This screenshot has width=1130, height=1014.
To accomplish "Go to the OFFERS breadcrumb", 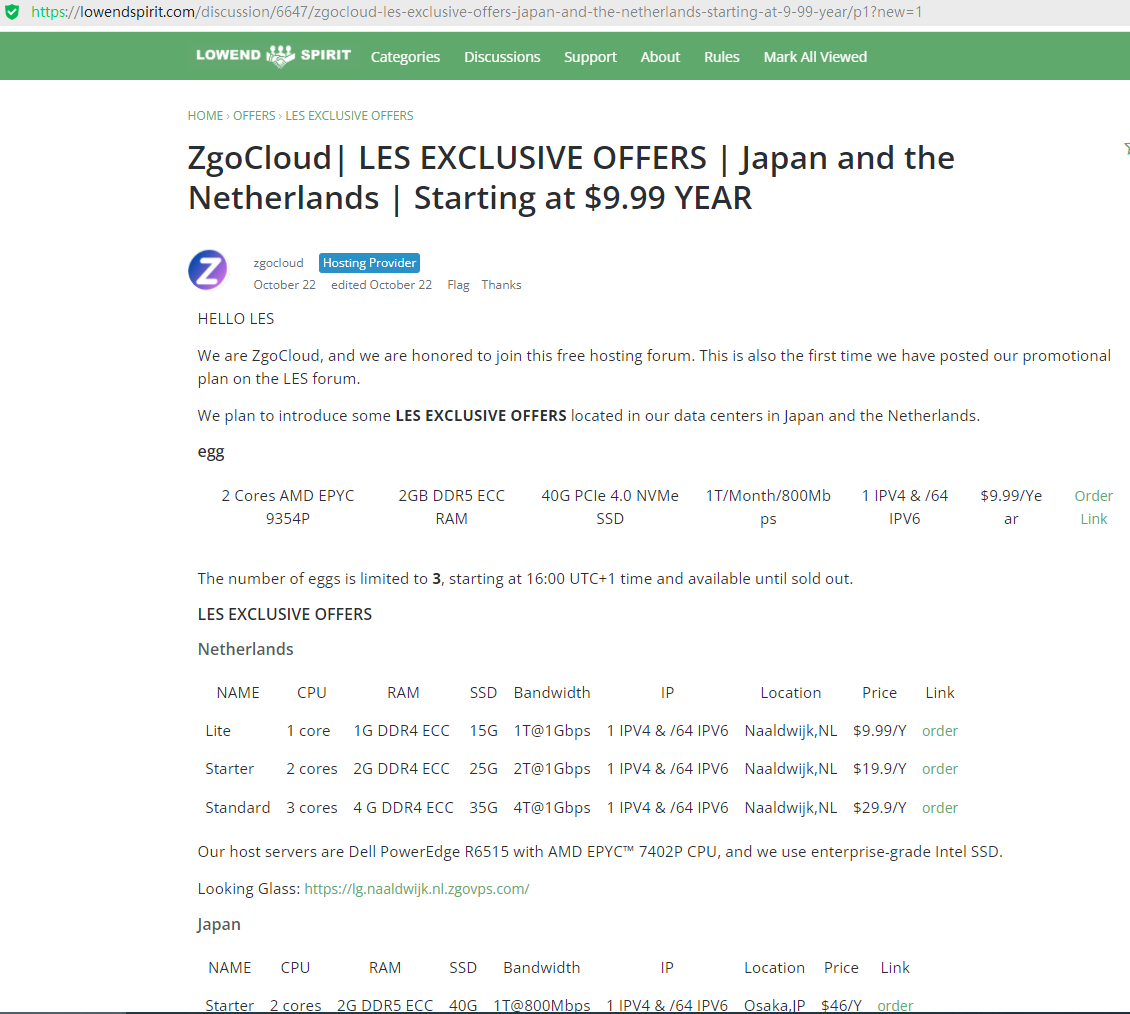I will (254, 115).
